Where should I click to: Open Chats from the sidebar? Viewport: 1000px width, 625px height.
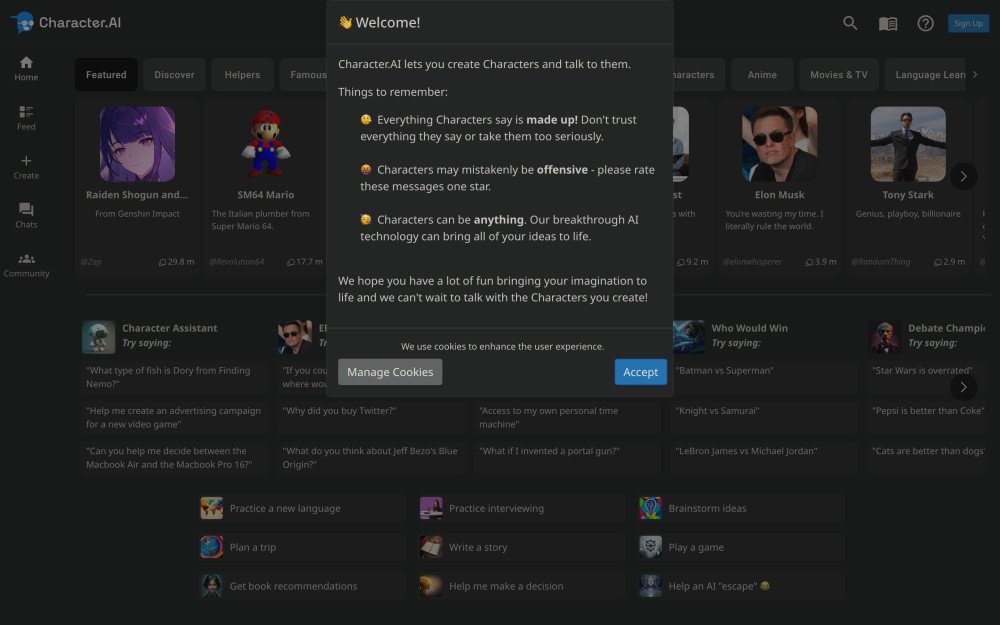tap(26, 215)
